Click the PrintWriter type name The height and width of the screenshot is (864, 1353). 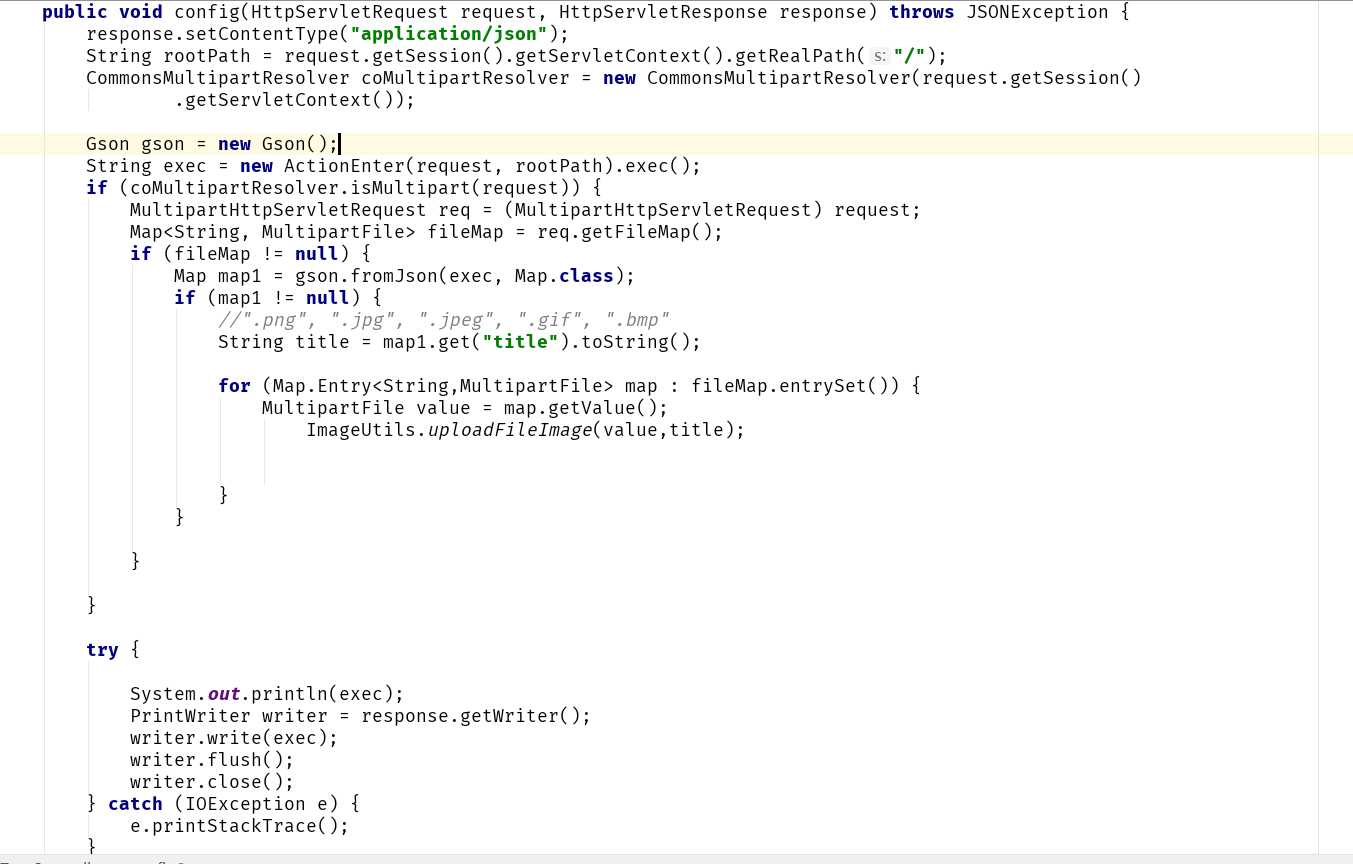[190, 716]
